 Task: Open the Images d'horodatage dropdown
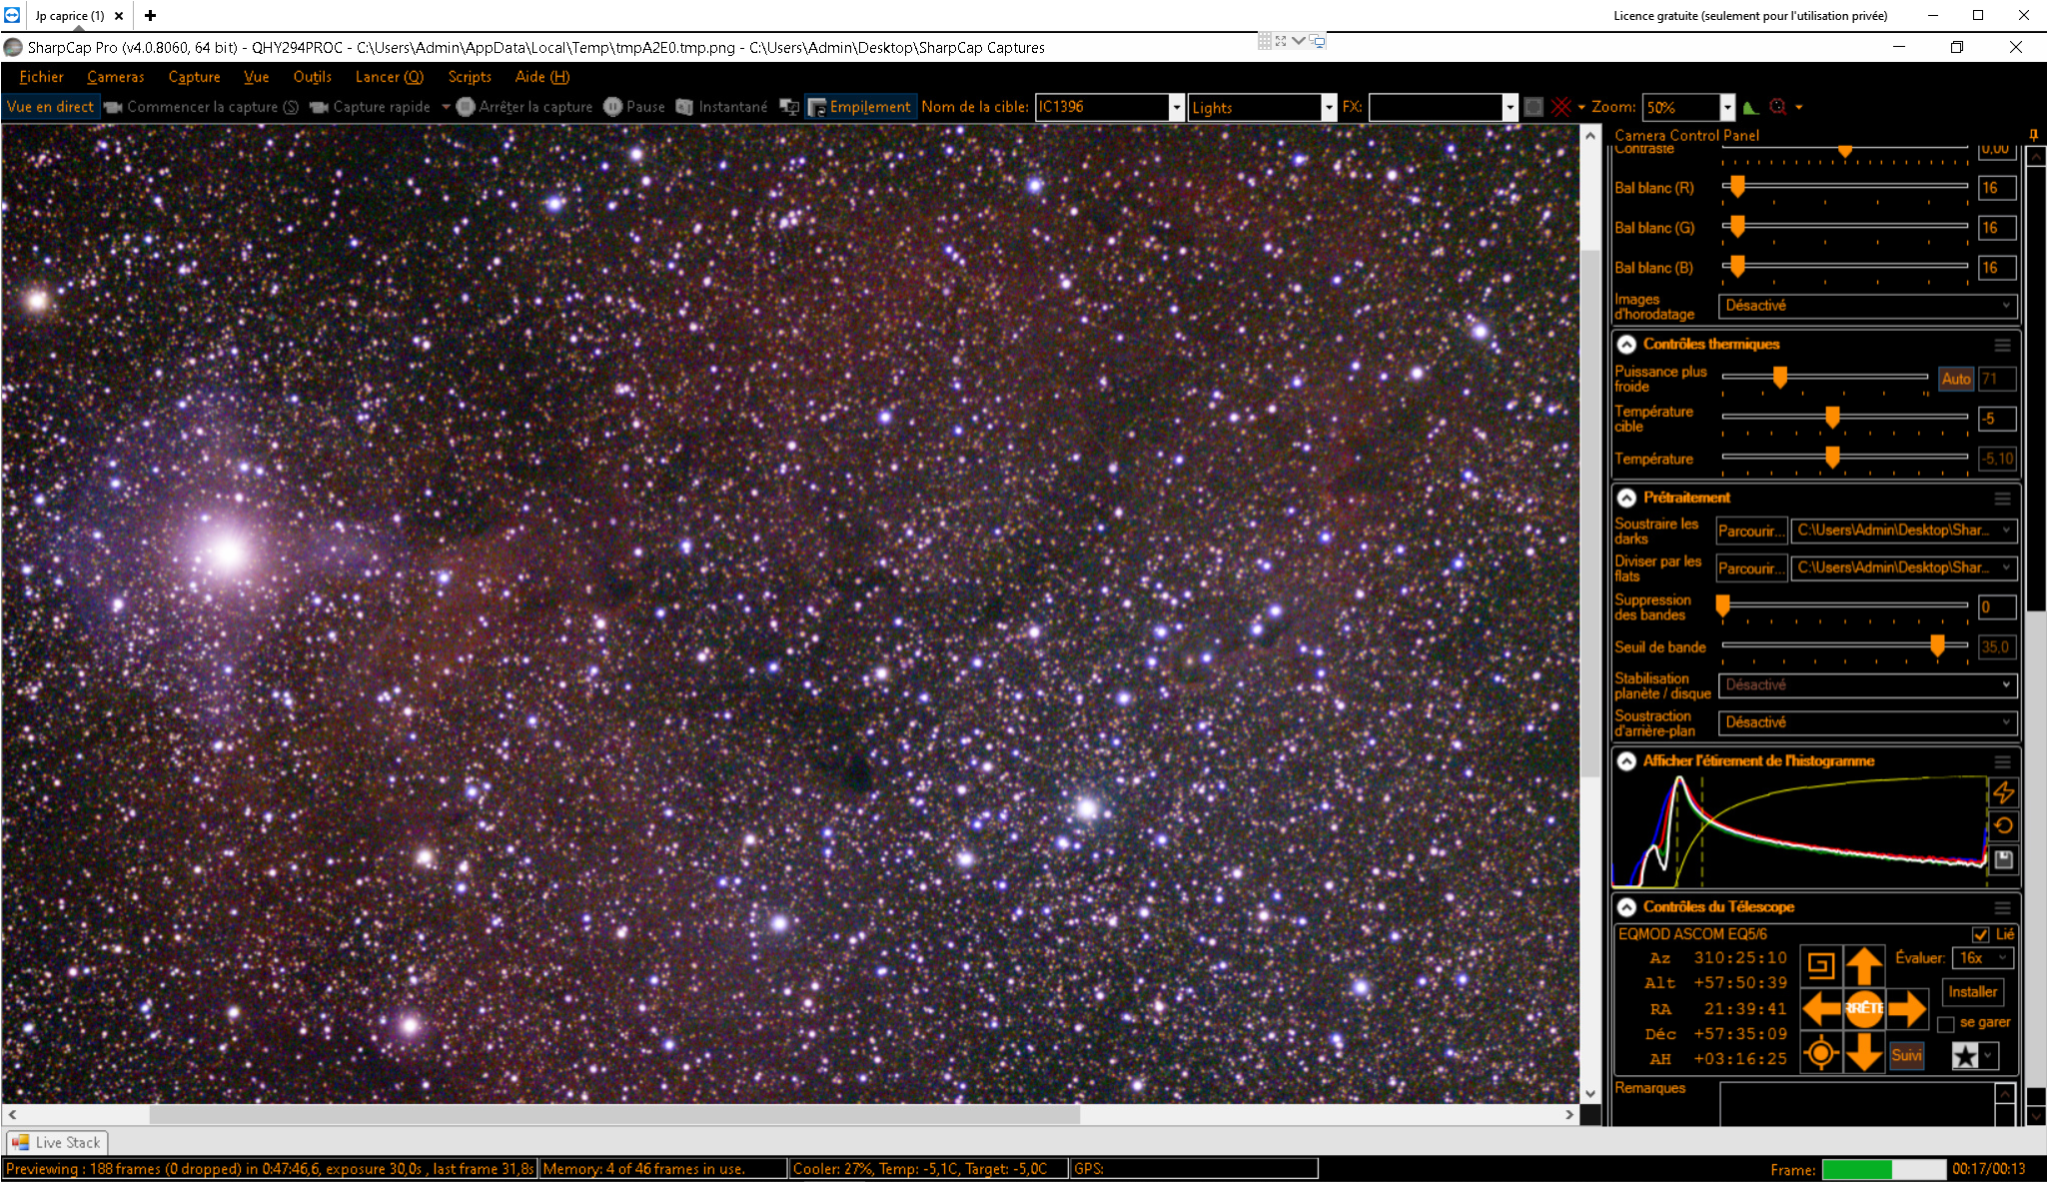[1867, 306]
